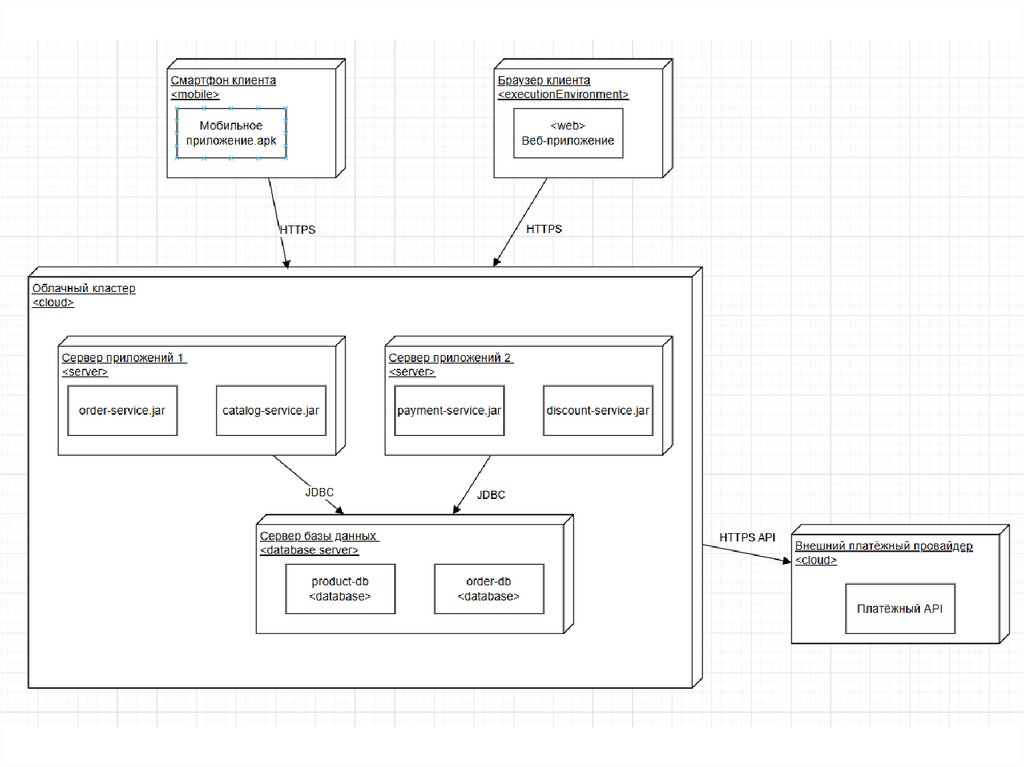Select the catalog-service.jar artifact
1024x767 pixels.
271,411
